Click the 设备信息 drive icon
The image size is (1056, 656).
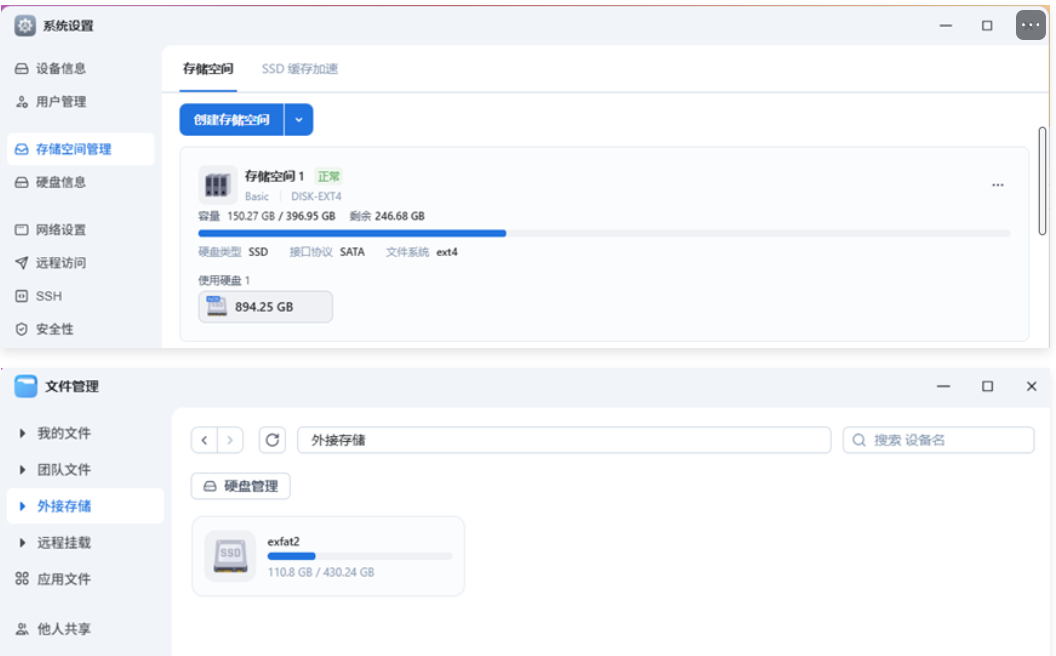[x=22, y=69]
